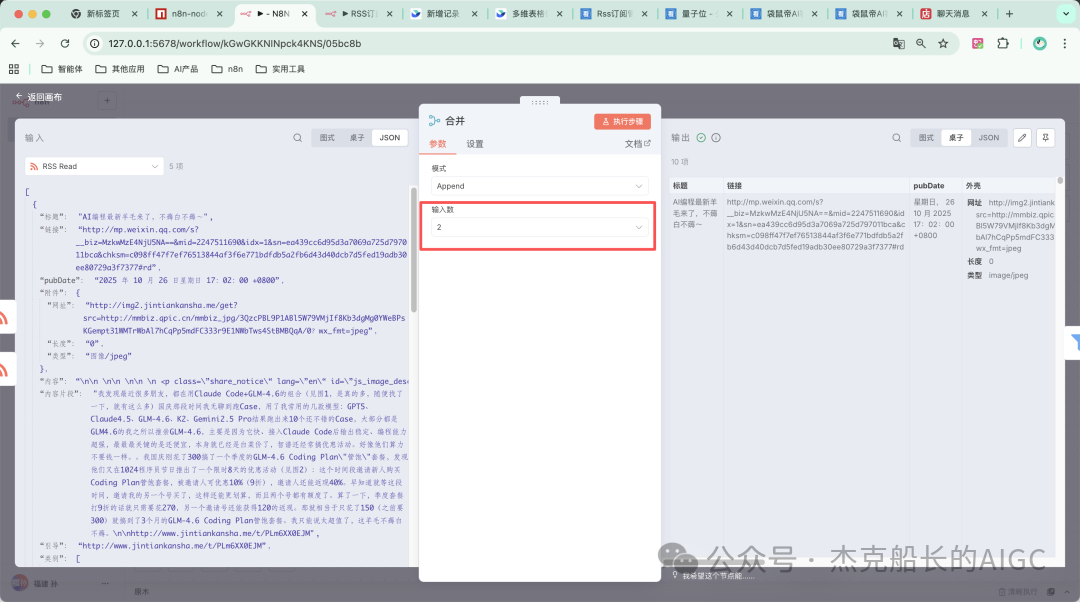This screenshot has width=1080, height=602.
Task: Open the 实用工具 bookmarks folder
Action: [x=280, y=69]
